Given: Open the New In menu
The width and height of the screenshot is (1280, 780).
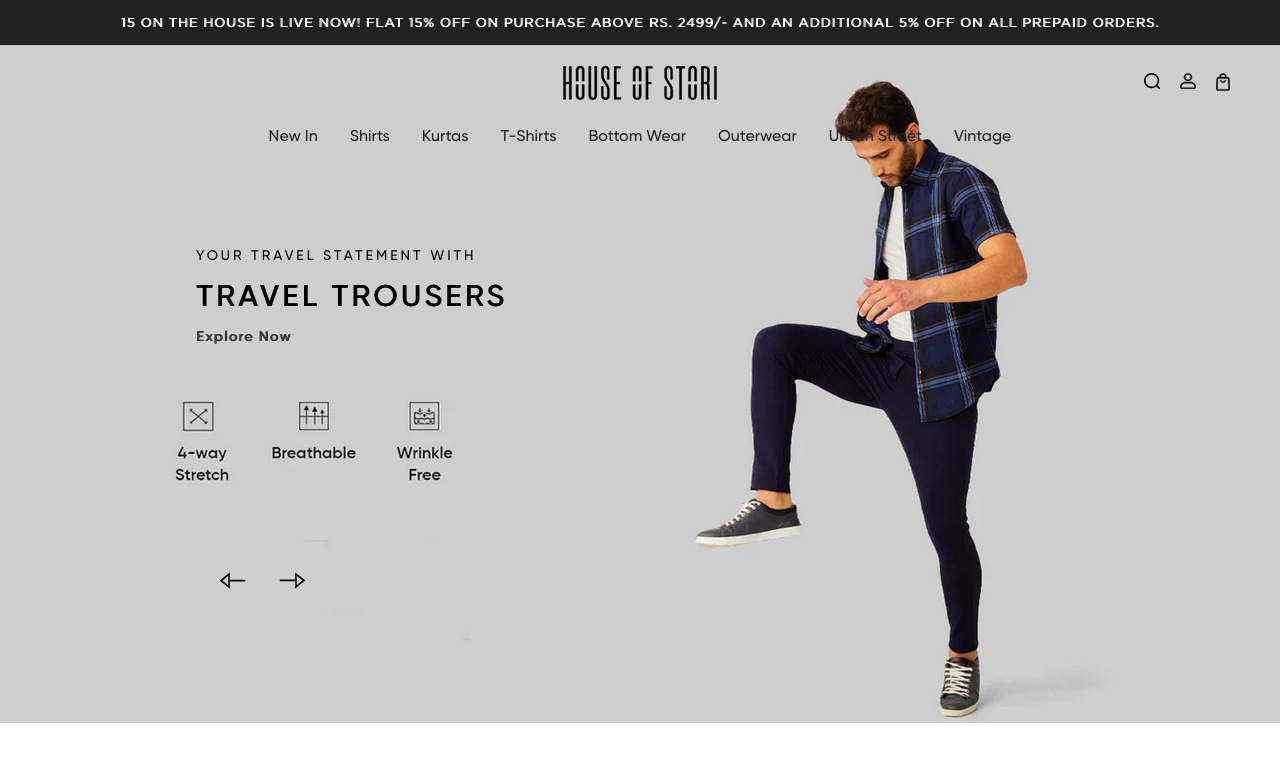Looking at the screenshot, I should point(293,136).
